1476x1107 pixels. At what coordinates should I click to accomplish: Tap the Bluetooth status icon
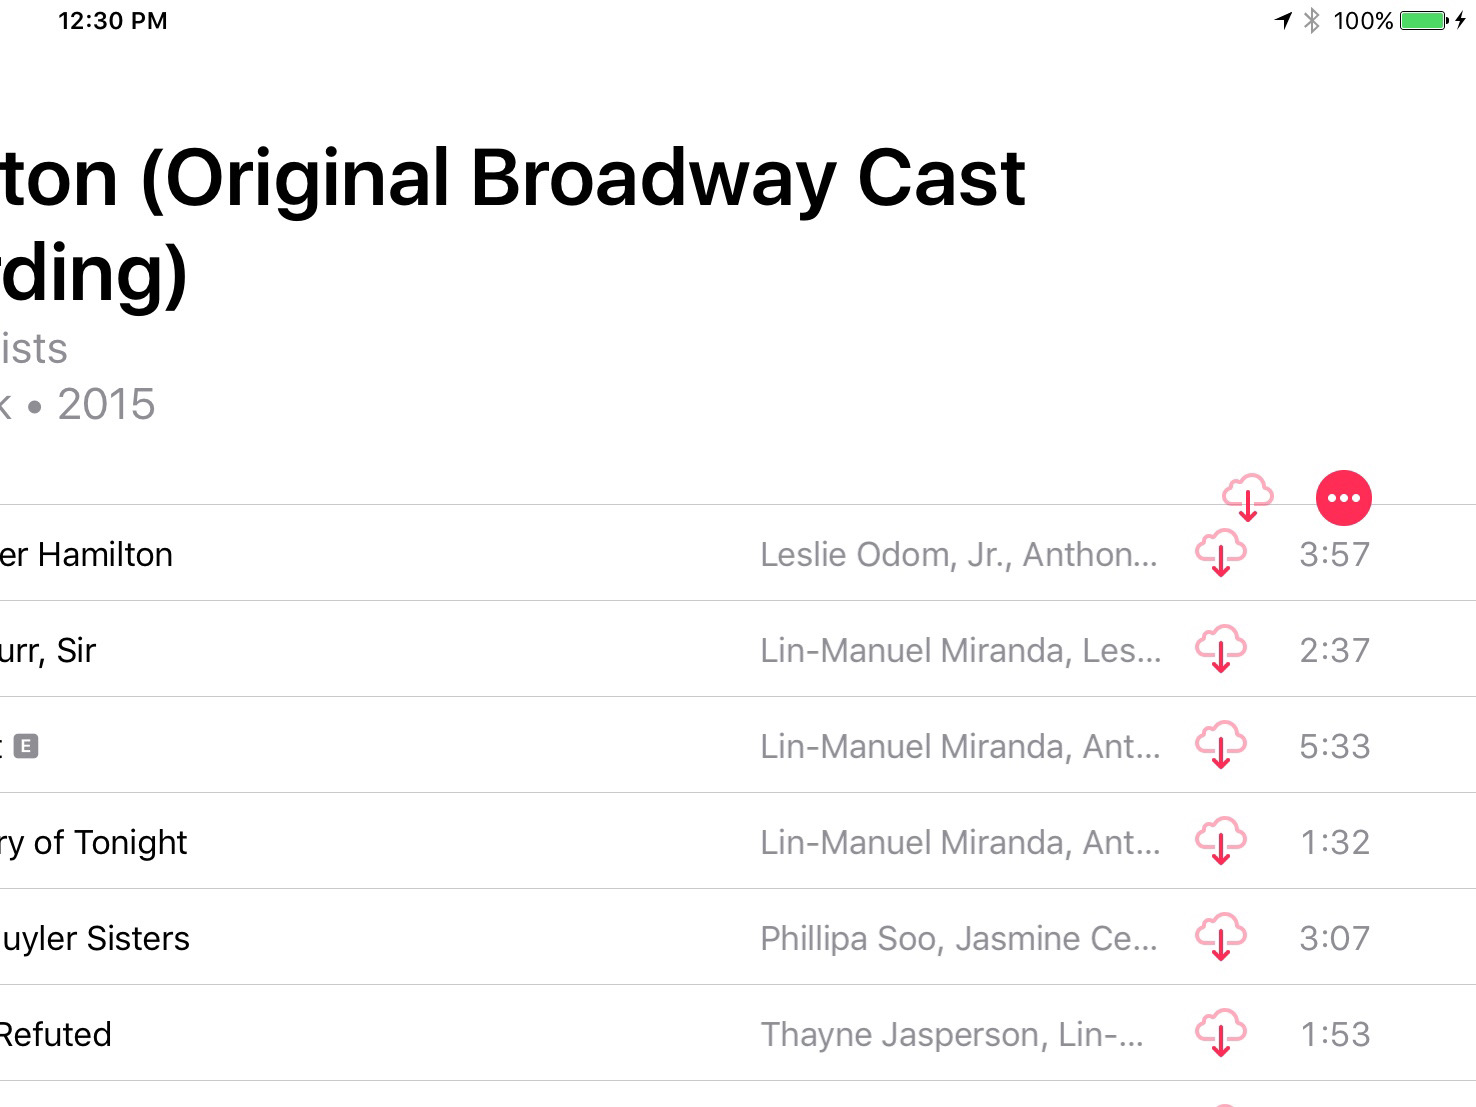point(1312,20)
